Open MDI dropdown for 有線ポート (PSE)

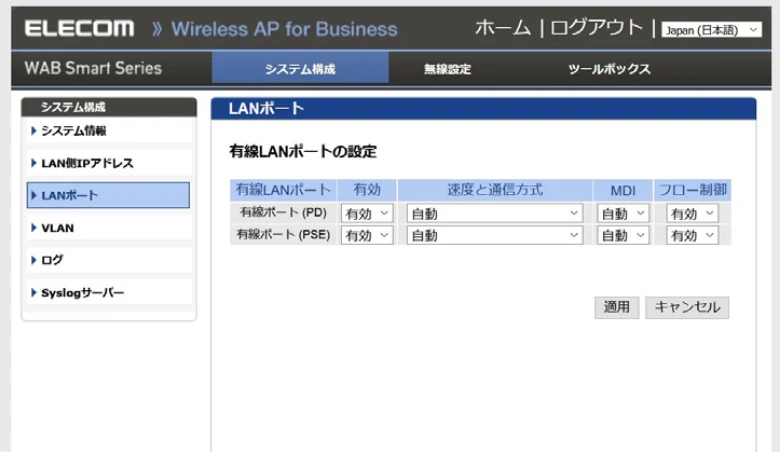pyautogui.click(x=623, y=235)
